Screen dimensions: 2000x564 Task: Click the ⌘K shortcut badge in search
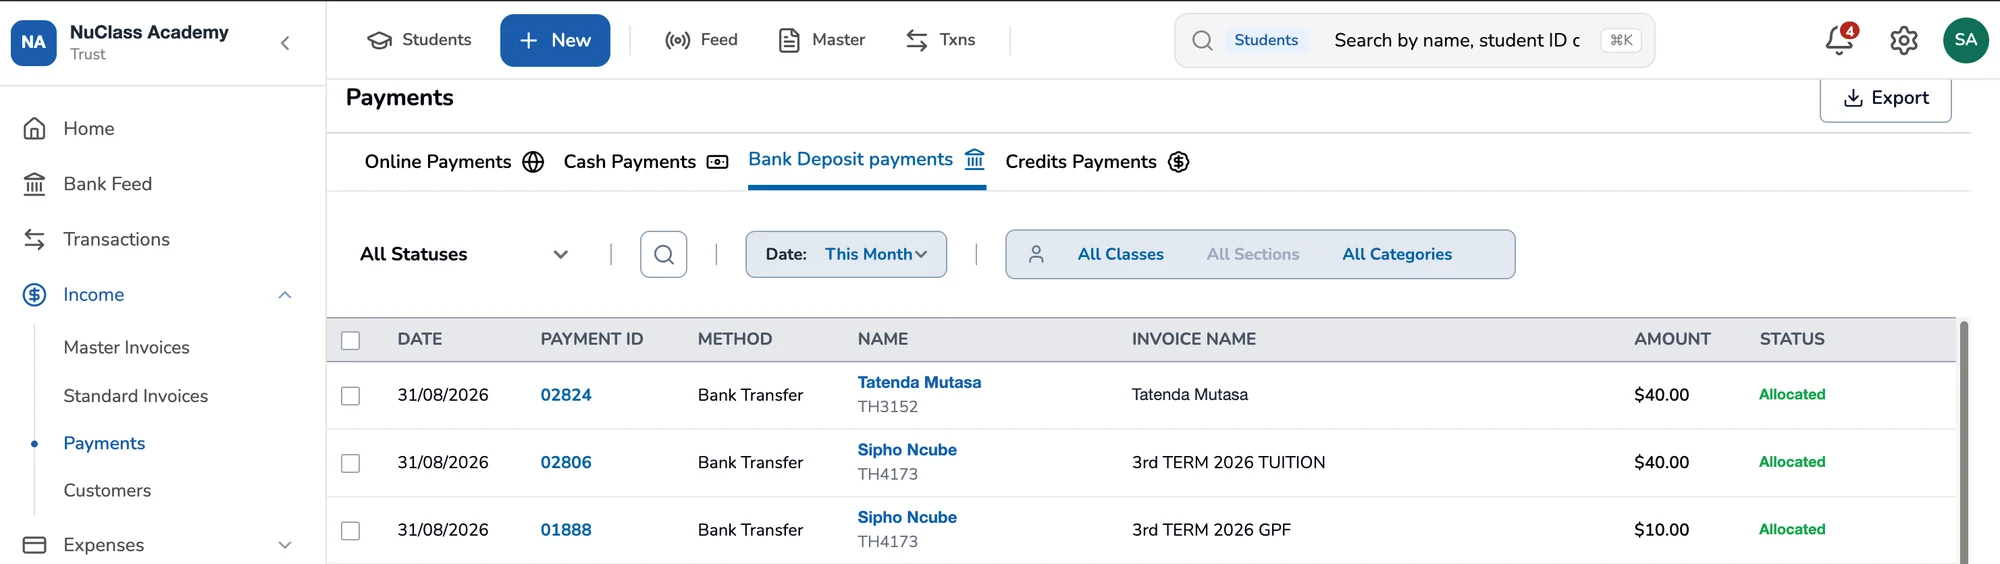pyautogui.click(x=1621, y=40)
